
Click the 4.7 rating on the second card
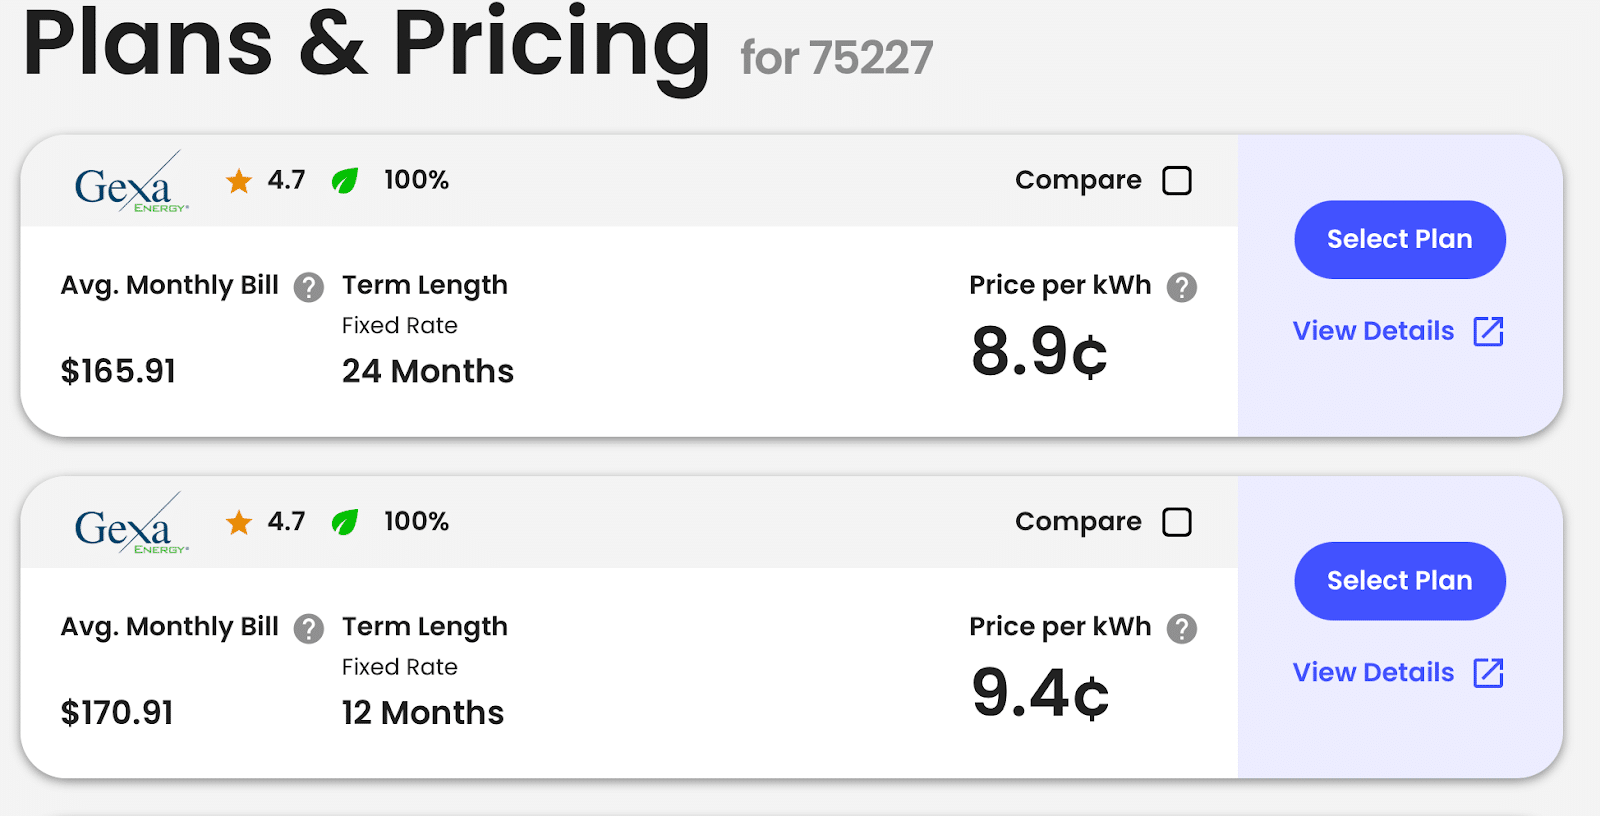pyautogui.click(x=287, y=521)
